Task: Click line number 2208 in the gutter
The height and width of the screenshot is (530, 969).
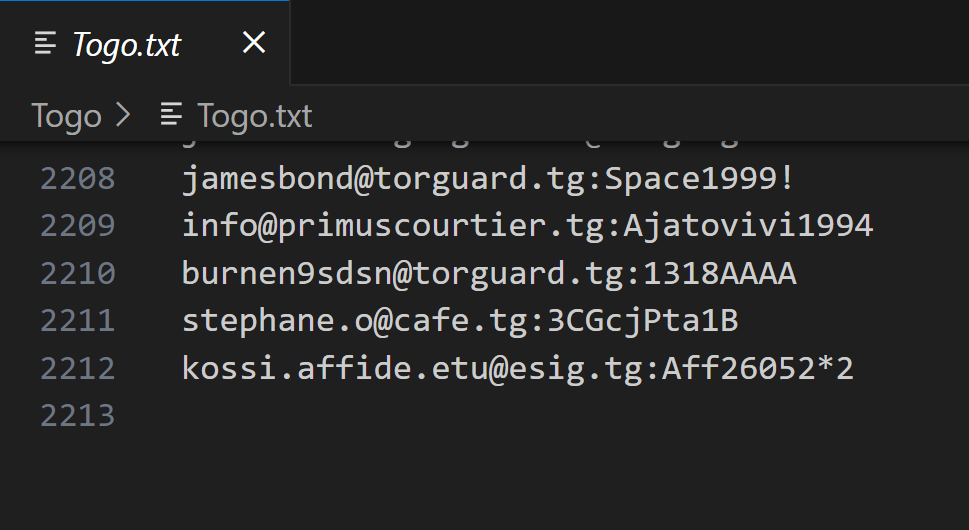Action: 78,178
